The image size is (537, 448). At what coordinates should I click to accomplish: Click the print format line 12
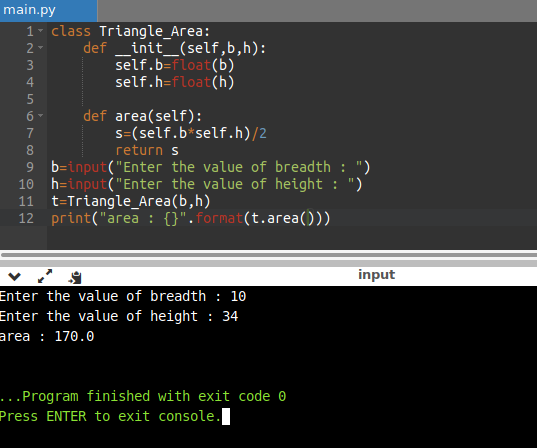point(190,218)
